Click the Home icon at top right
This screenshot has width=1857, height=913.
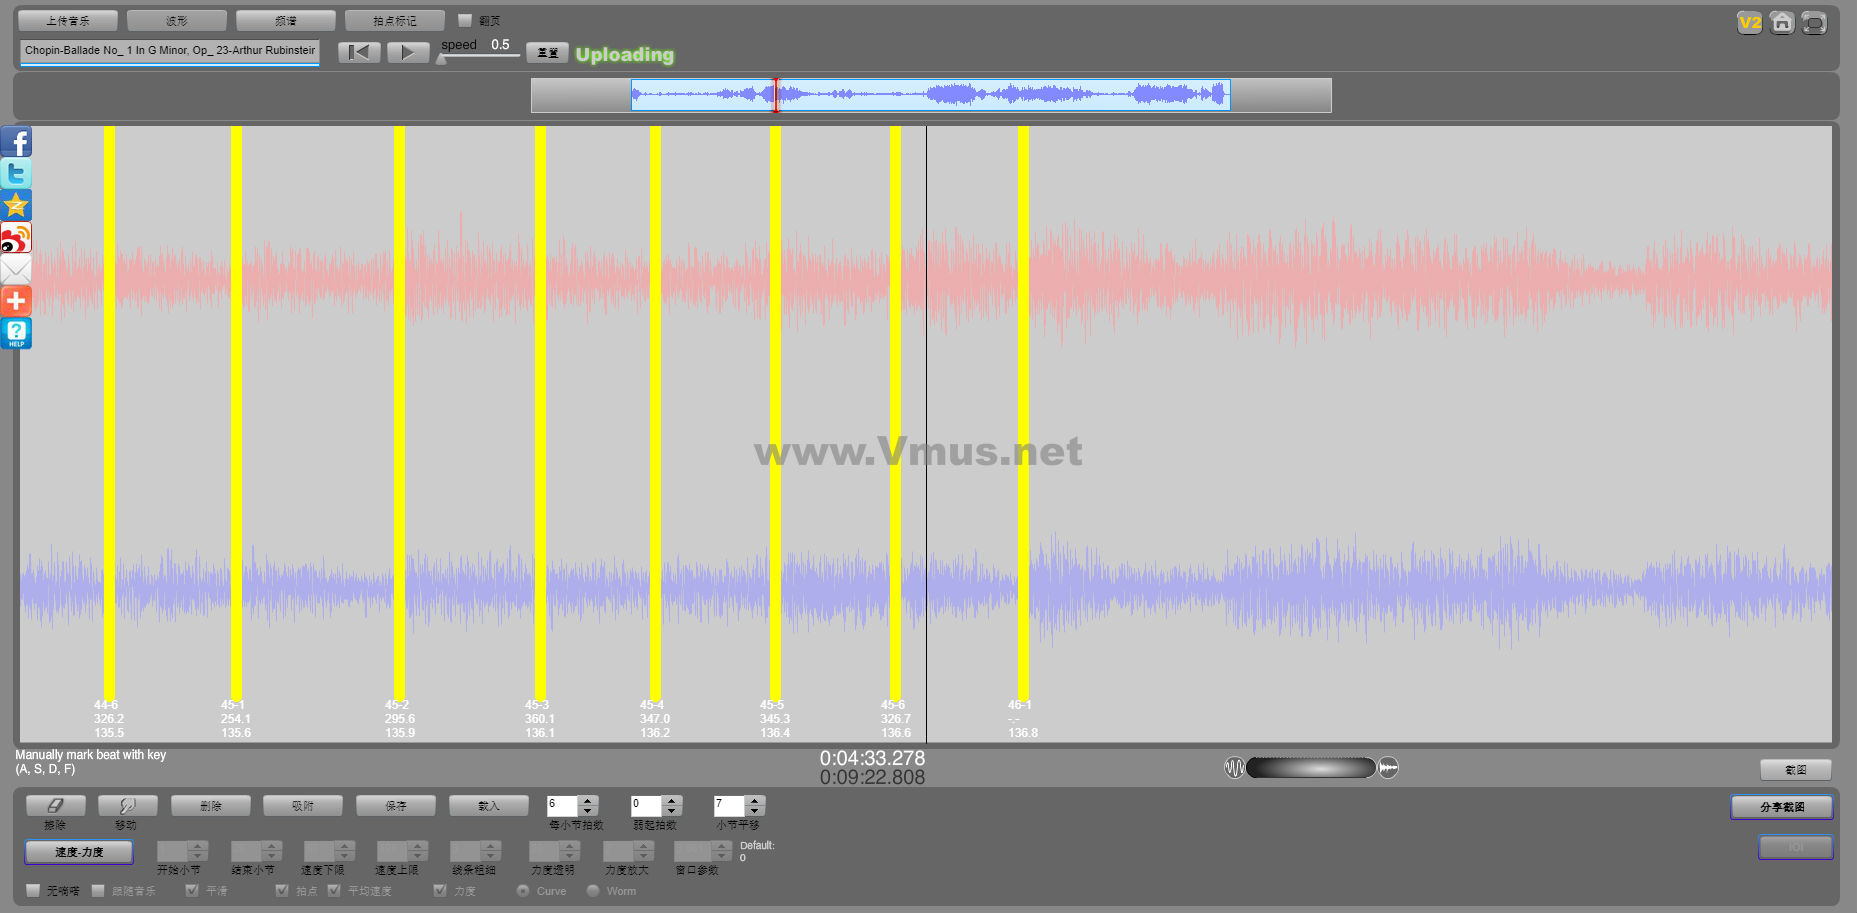(x=1781, y=23)
